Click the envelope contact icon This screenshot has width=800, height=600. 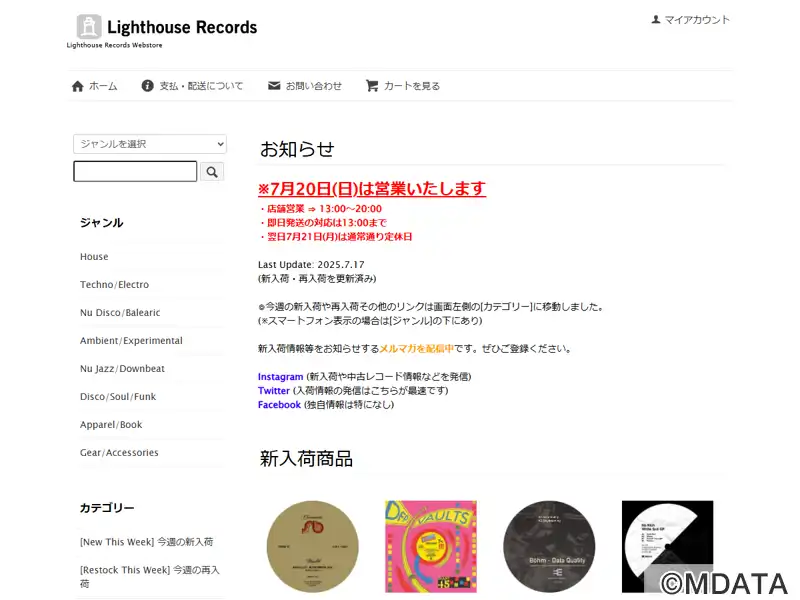tap(274, 86)
